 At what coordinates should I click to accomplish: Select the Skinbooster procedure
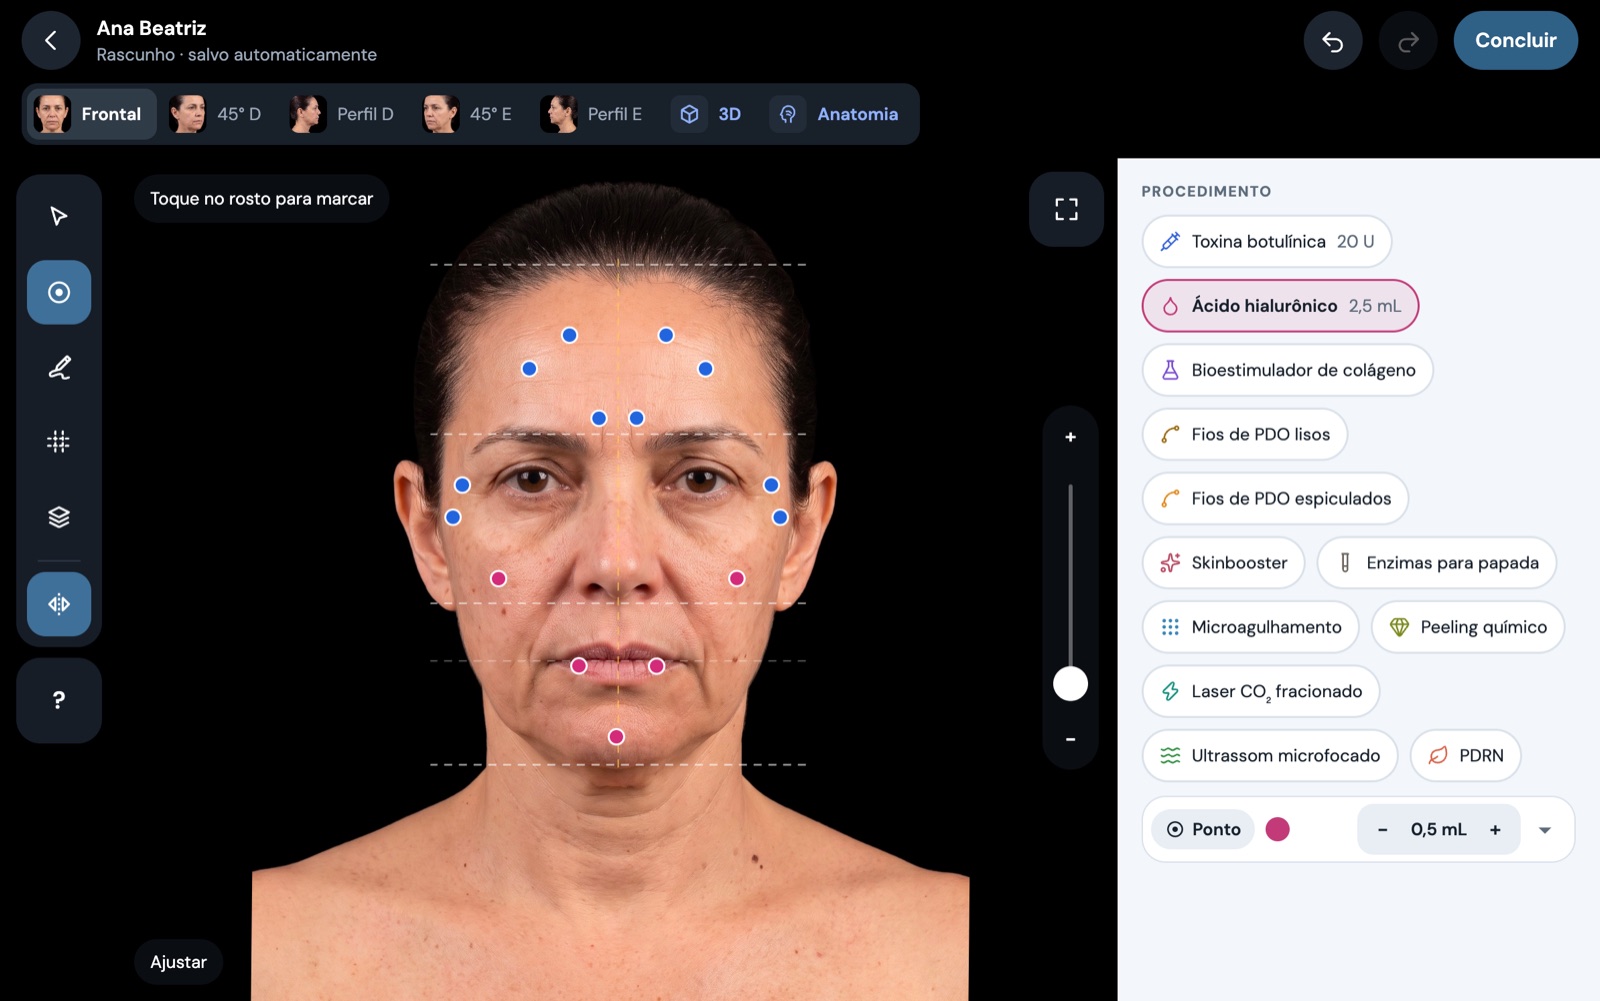tap(1223, 563)
